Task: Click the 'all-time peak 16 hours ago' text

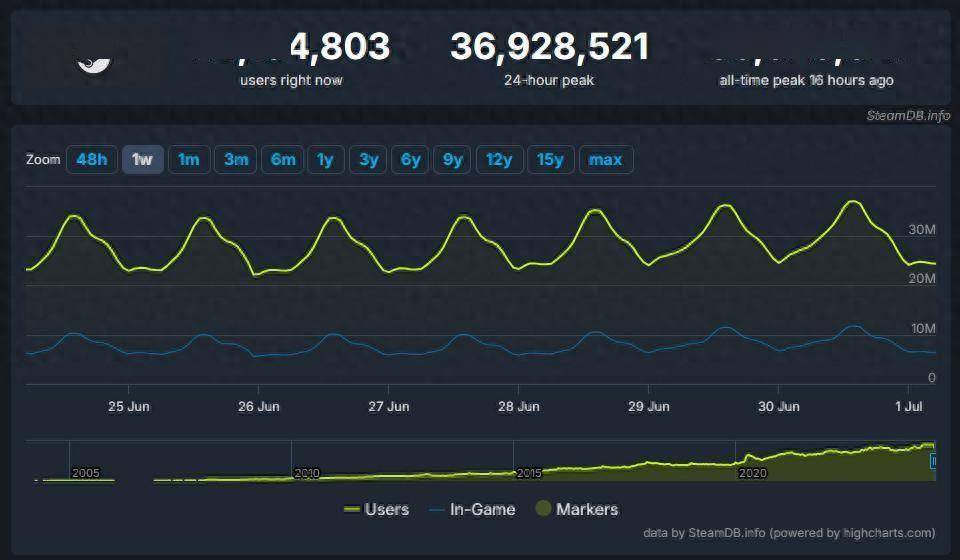Action: point(806,80)
